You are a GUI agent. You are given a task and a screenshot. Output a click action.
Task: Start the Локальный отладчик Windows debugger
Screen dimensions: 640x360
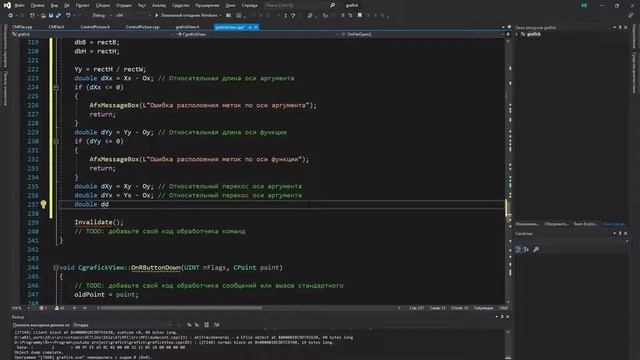(188, 16)
